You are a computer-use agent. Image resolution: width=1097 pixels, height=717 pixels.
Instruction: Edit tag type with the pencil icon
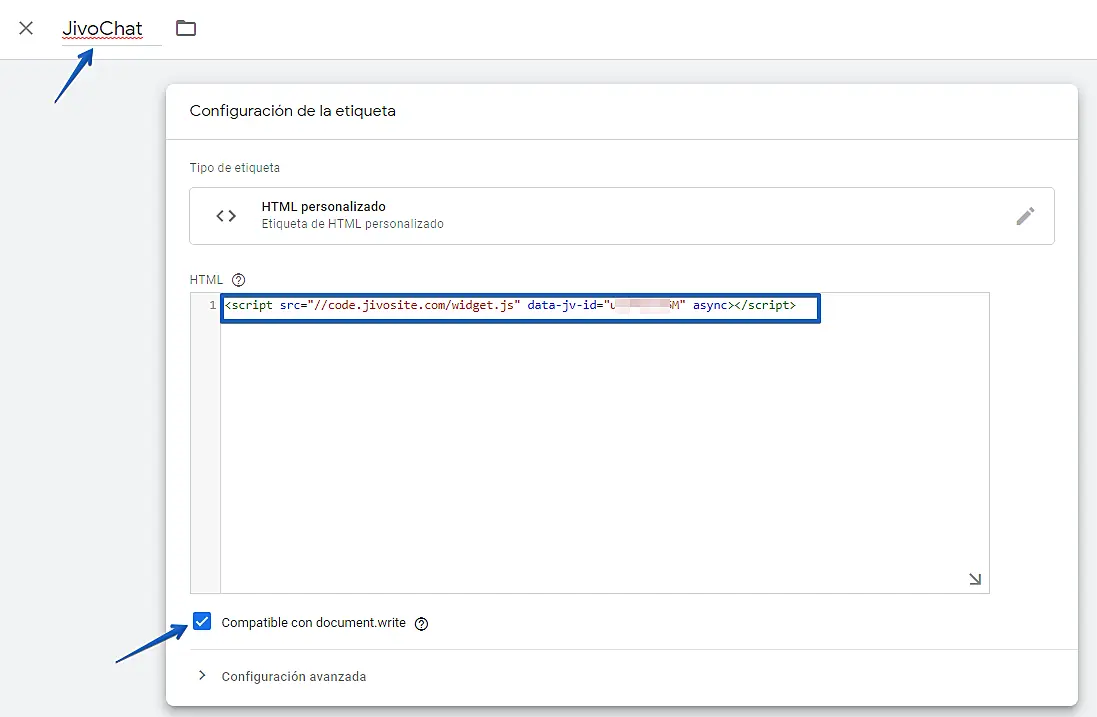point(1025,216)
